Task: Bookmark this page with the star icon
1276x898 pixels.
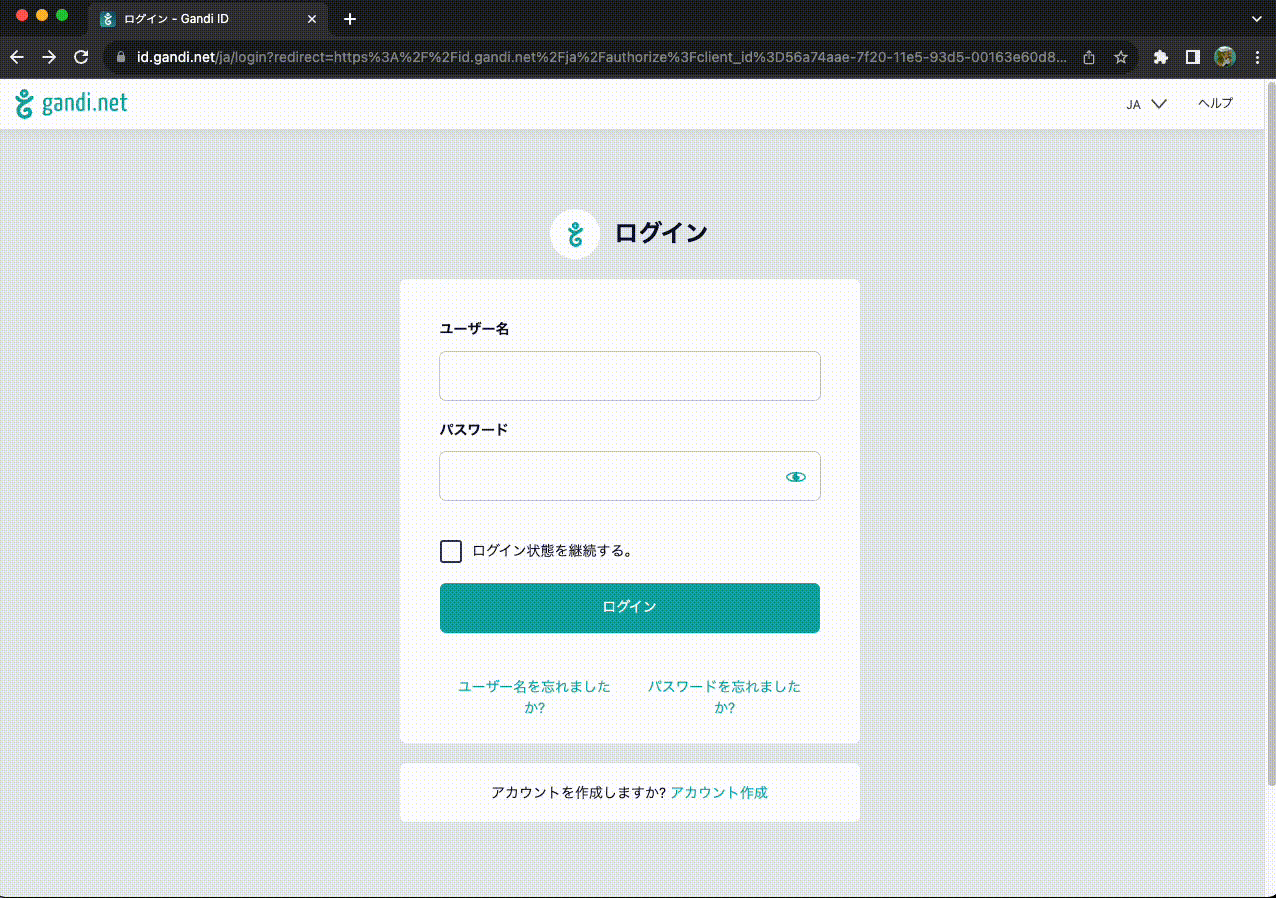Action: 1121,57
